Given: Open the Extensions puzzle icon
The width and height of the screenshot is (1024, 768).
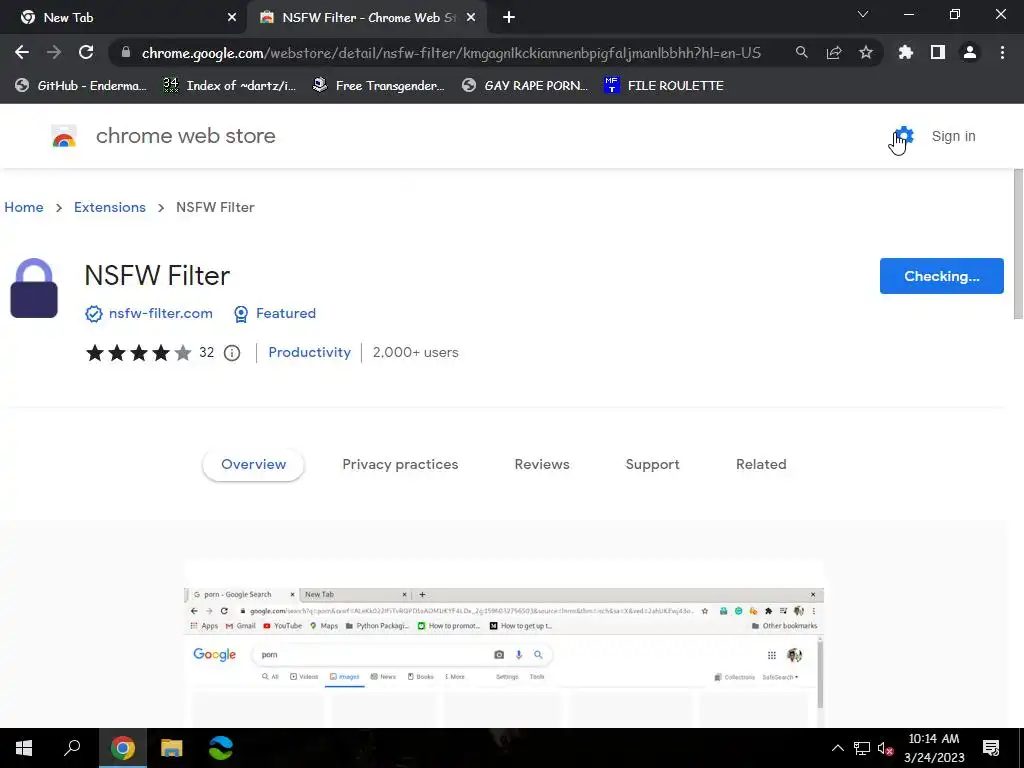Looking at the screenshot, I should coord(905,52).
